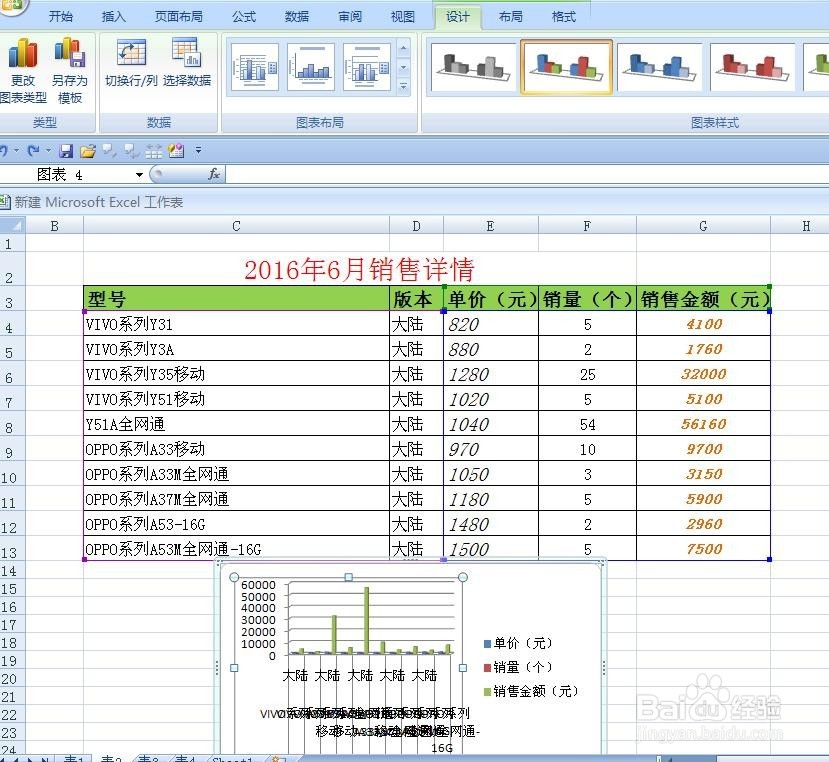Choose the highlighted multicolor chart style
The width and height of the screenshot is (829, 762).
coord(566,67)
